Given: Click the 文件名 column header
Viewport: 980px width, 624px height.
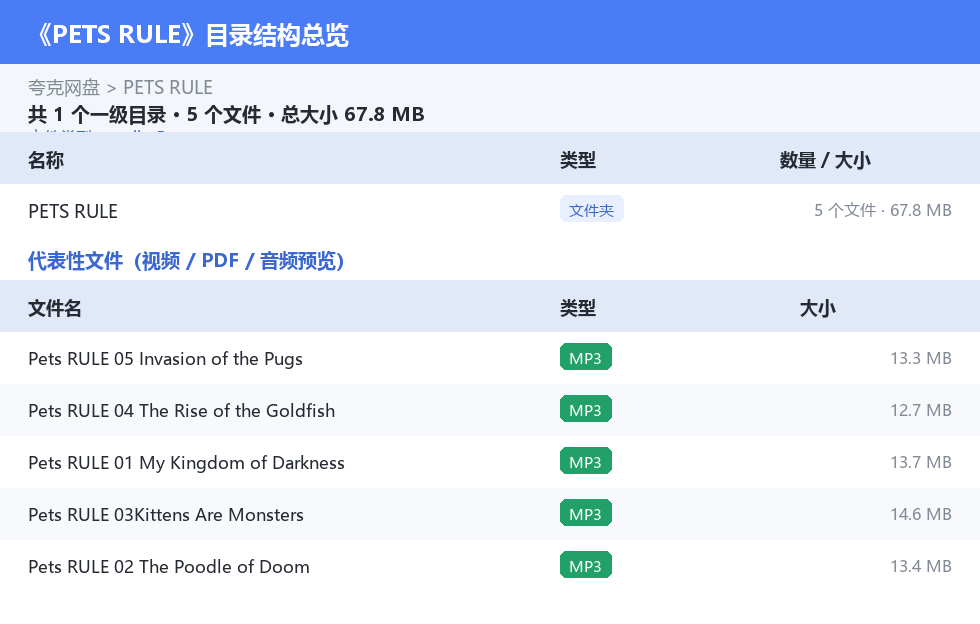Looking at the screenshot, I should (54, 308).
